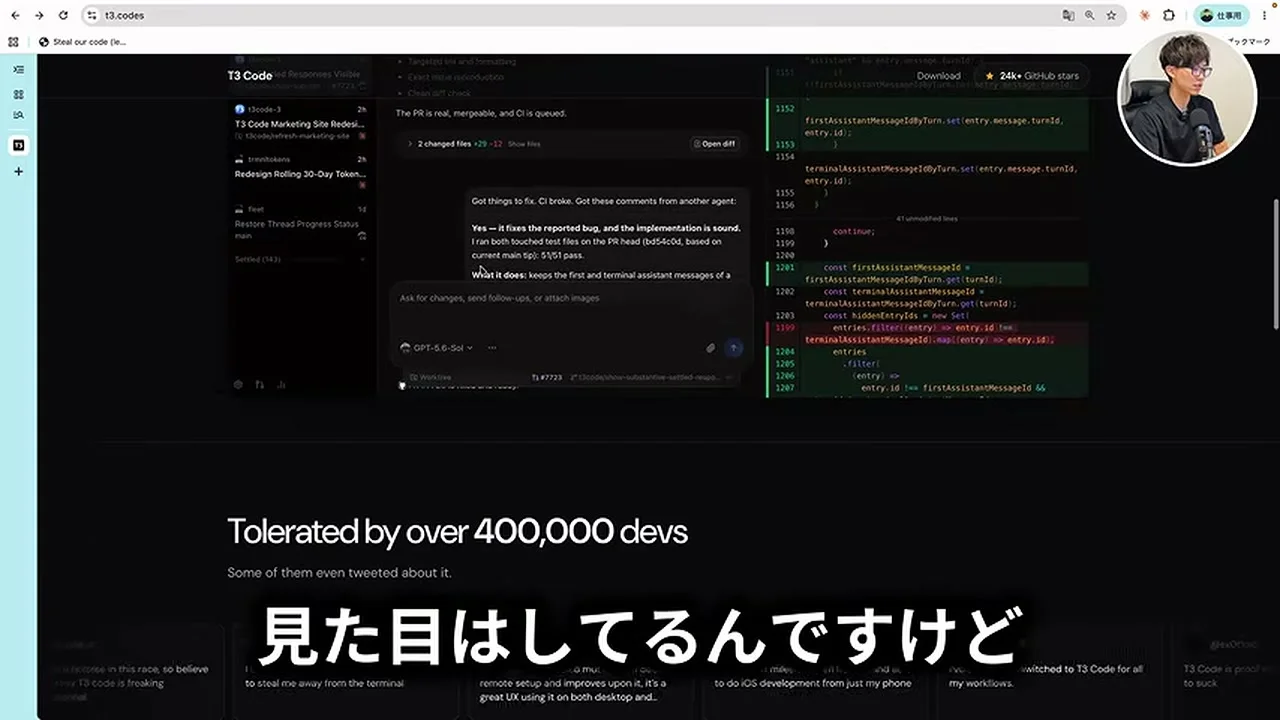
Task: Go back with the browser back arrow
Action: tap(15, 16)
